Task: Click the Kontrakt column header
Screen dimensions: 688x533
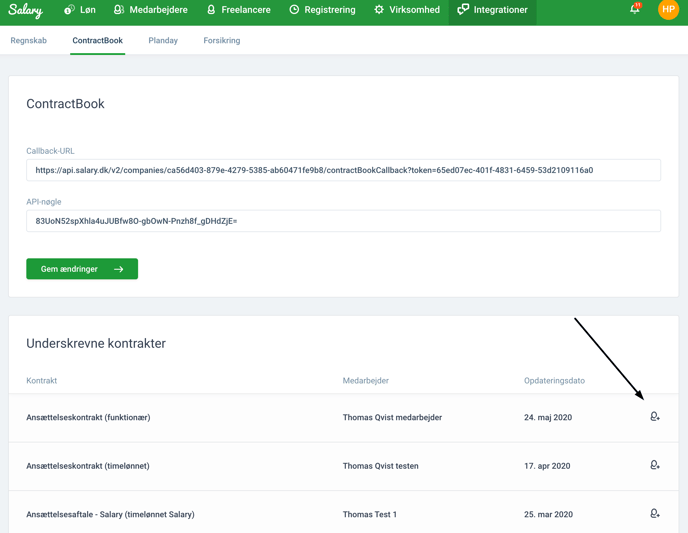Action: (x=42, y=380)
